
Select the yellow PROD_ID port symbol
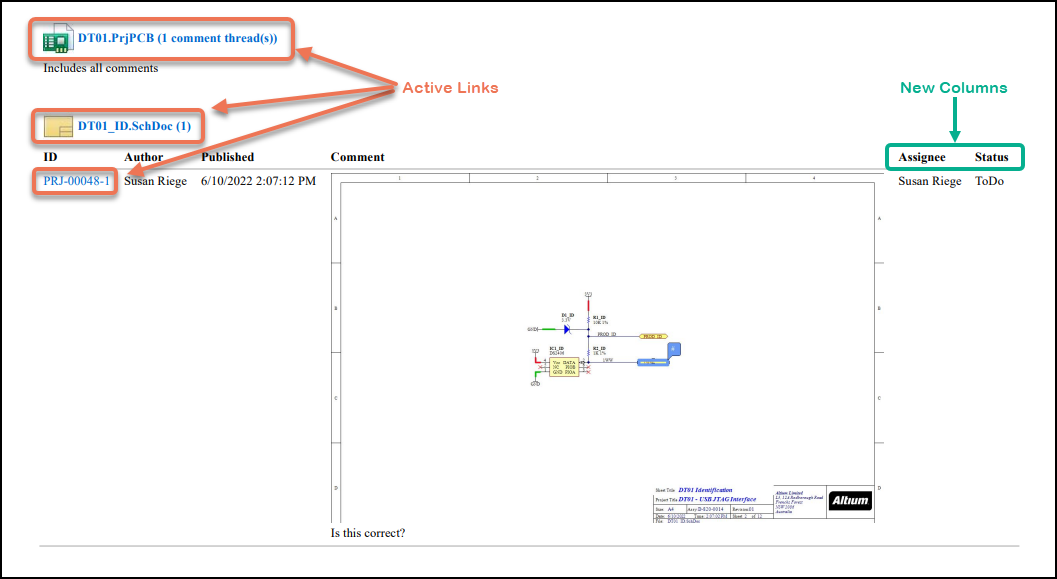coord(652,337)
